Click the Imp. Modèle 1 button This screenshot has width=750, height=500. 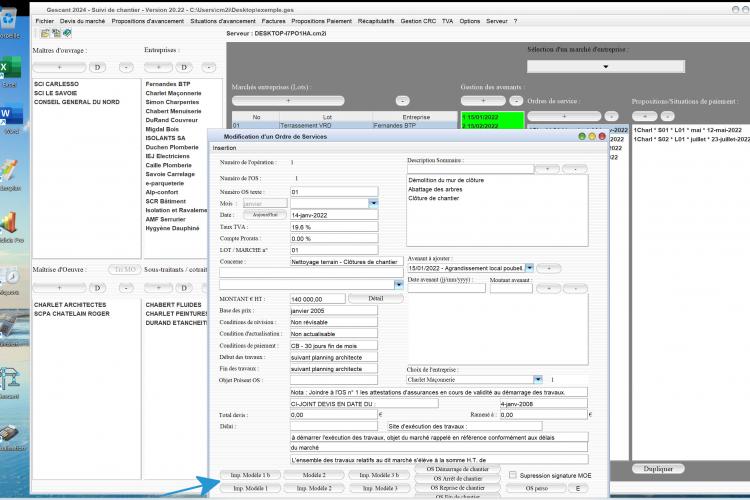pos(250,488)
